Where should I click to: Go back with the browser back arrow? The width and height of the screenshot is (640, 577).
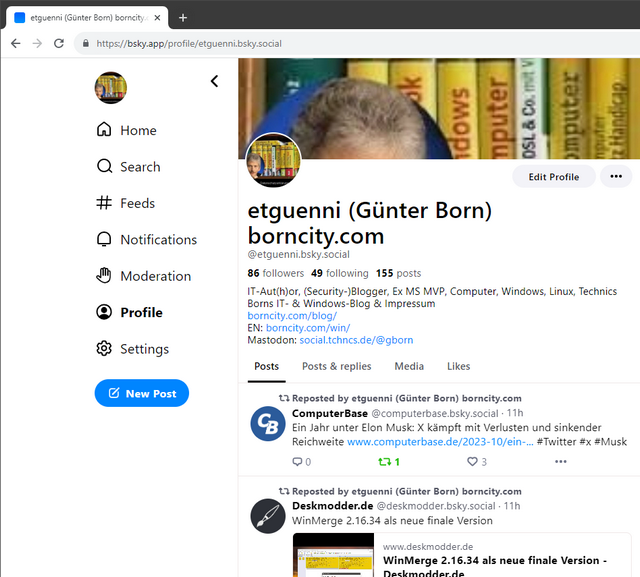coord(16,43)
